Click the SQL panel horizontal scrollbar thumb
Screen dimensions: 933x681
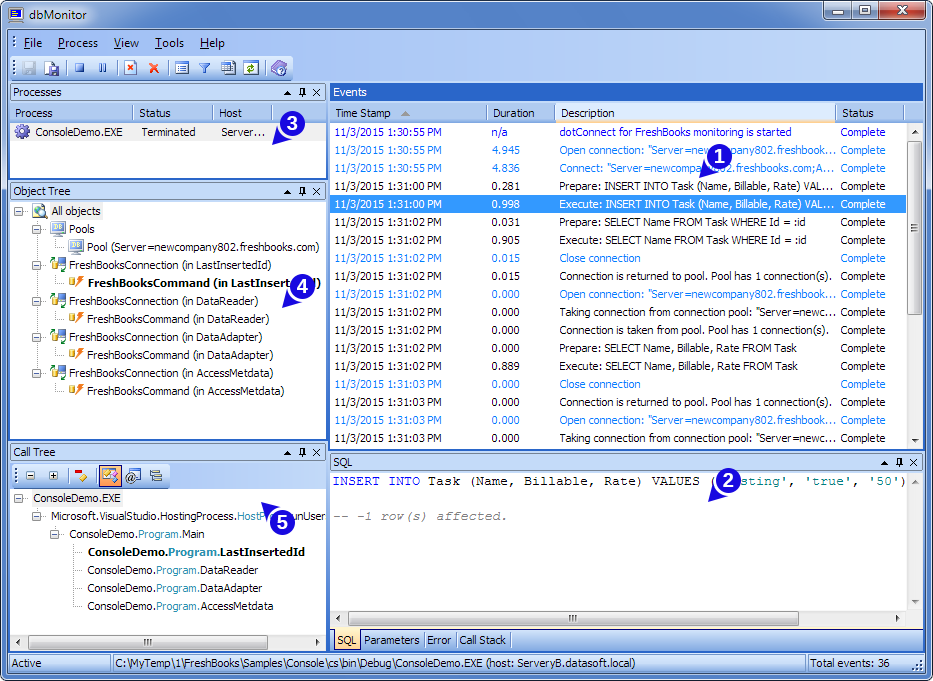coord(573,618)
